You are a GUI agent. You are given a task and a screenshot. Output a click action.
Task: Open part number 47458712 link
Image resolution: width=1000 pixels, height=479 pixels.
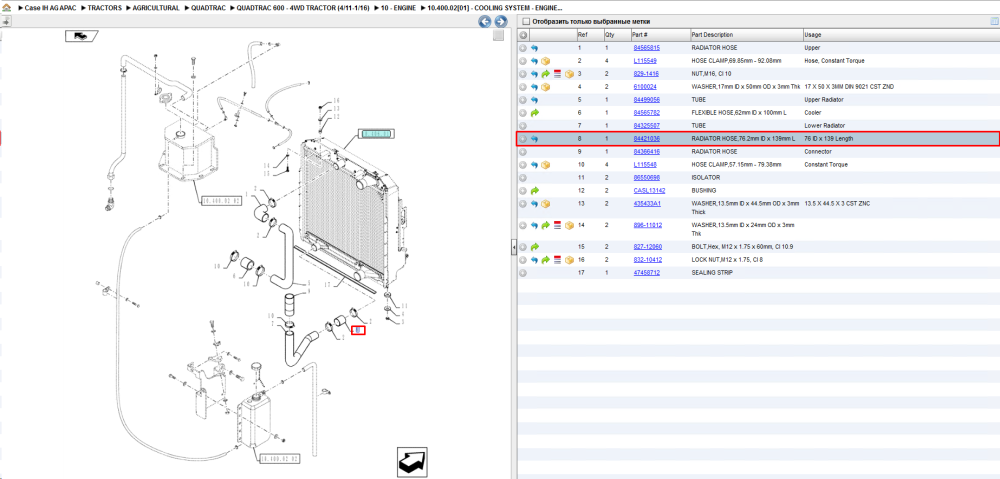[x=646, y=273]
